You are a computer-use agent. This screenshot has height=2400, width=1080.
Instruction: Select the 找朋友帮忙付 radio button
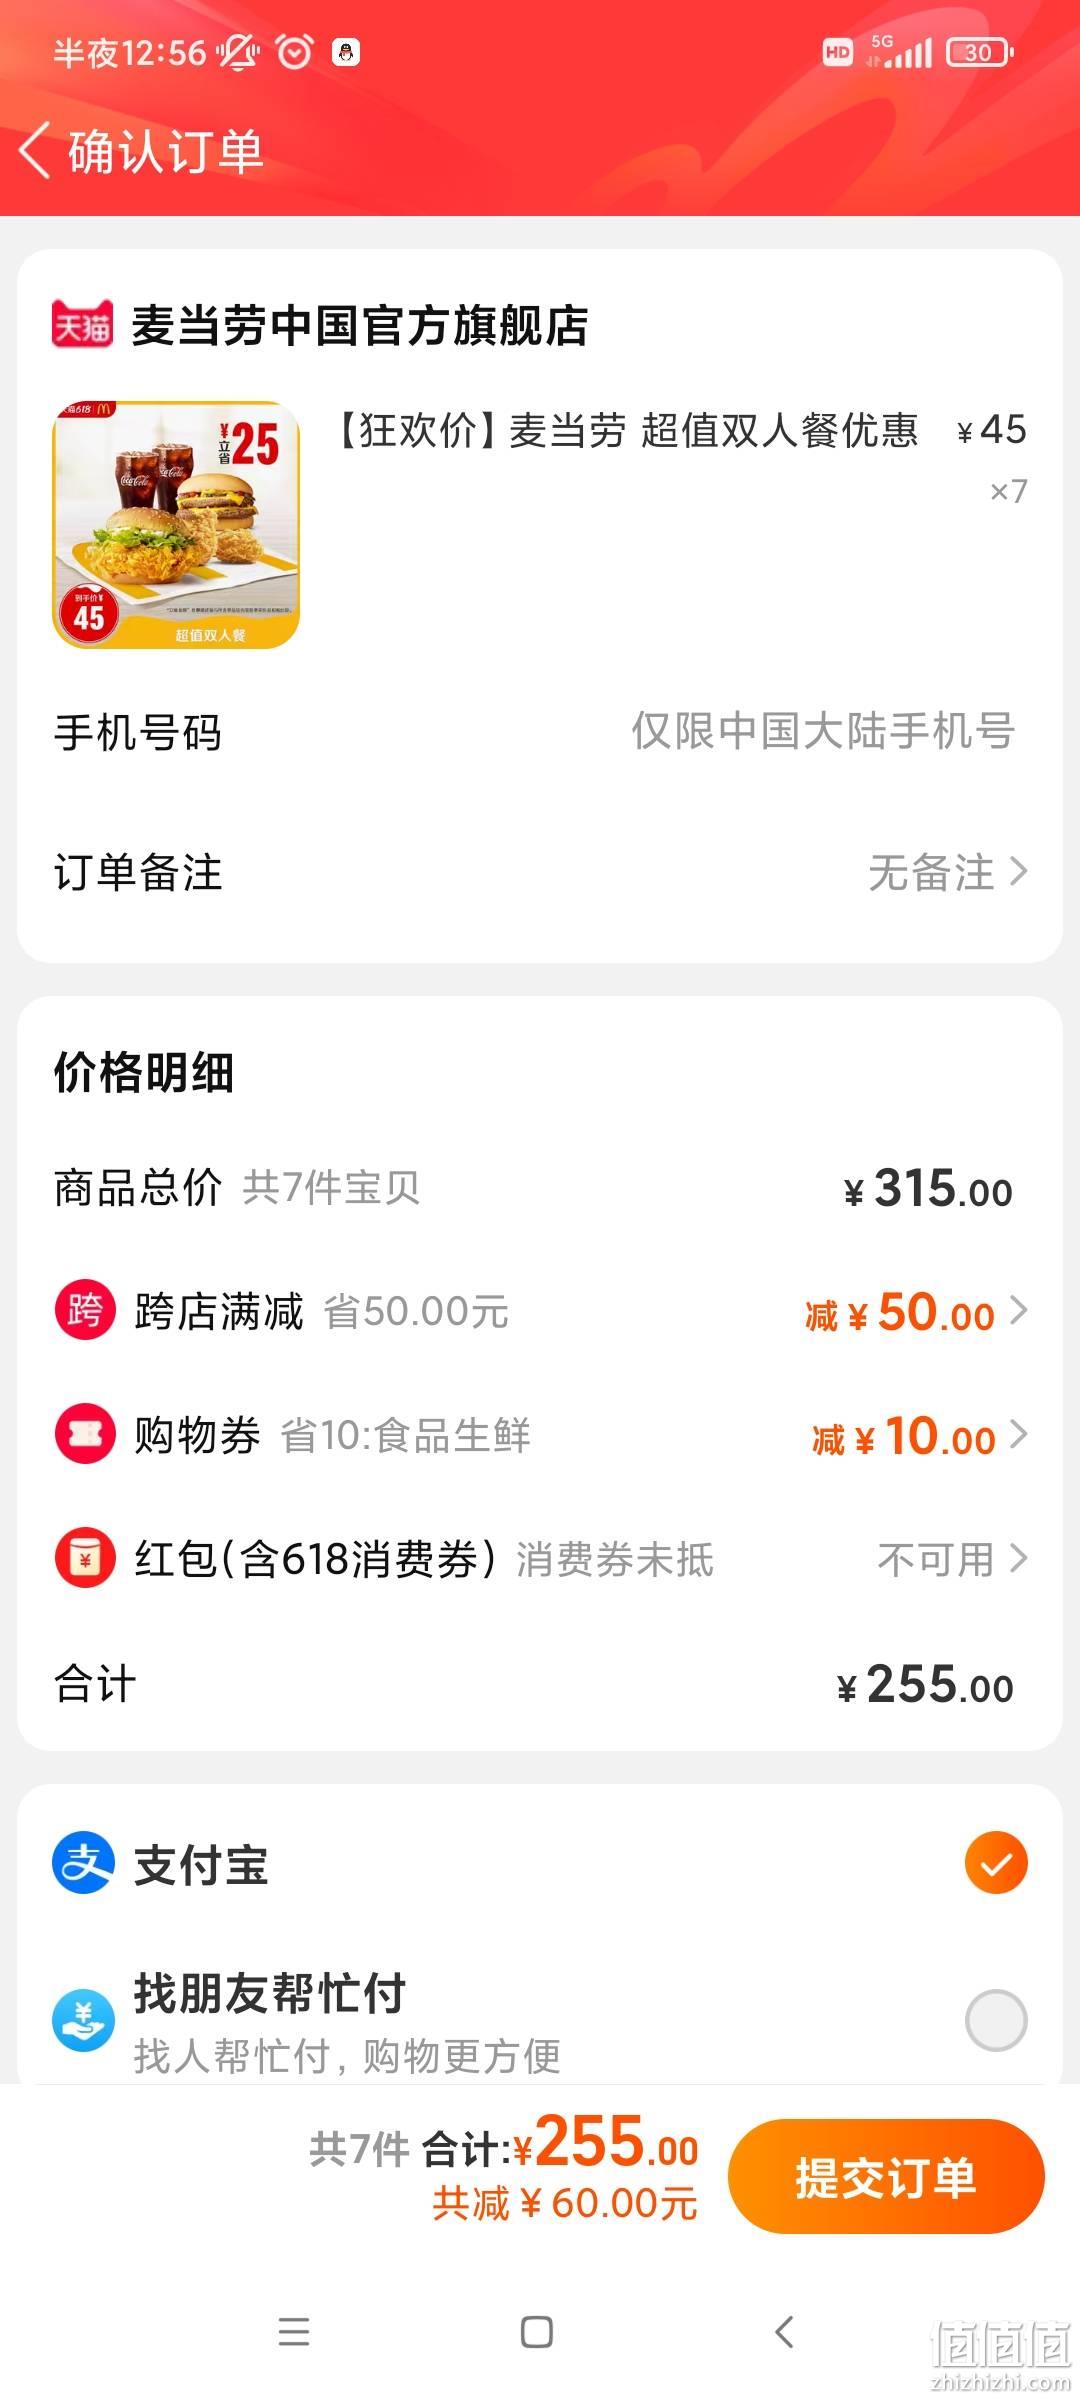996,2020
